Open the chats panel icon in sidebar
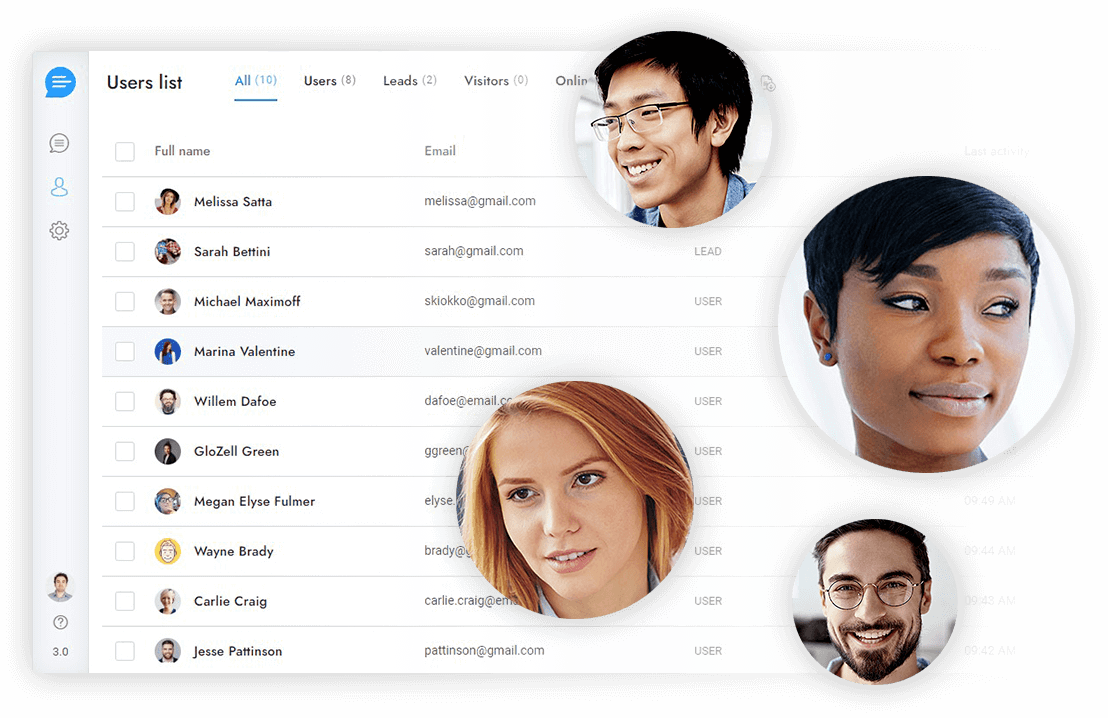The width and height of the screenshot is (1108, 718). [x=59, y=143]
